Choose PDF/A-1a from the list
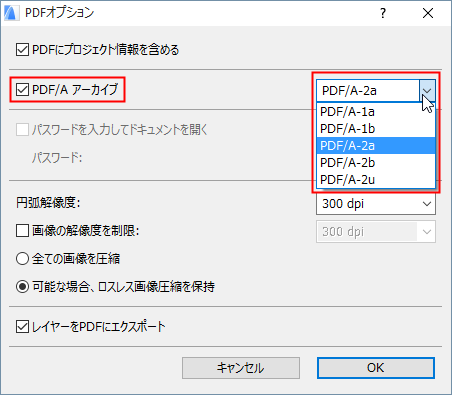Image resolution: width=452 pixels, height=395 pixels. tap(376, 112)
